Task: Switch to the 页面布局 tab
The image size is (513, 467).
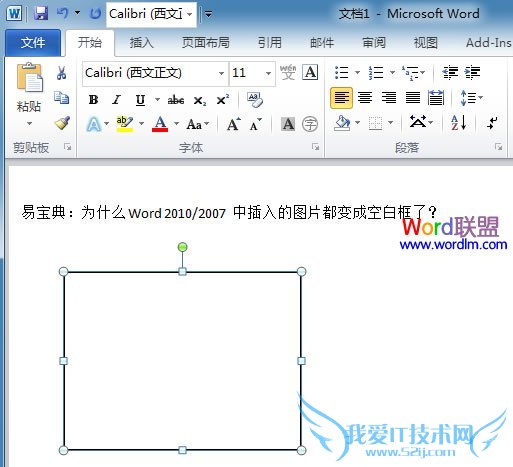Action: [206, 43]
